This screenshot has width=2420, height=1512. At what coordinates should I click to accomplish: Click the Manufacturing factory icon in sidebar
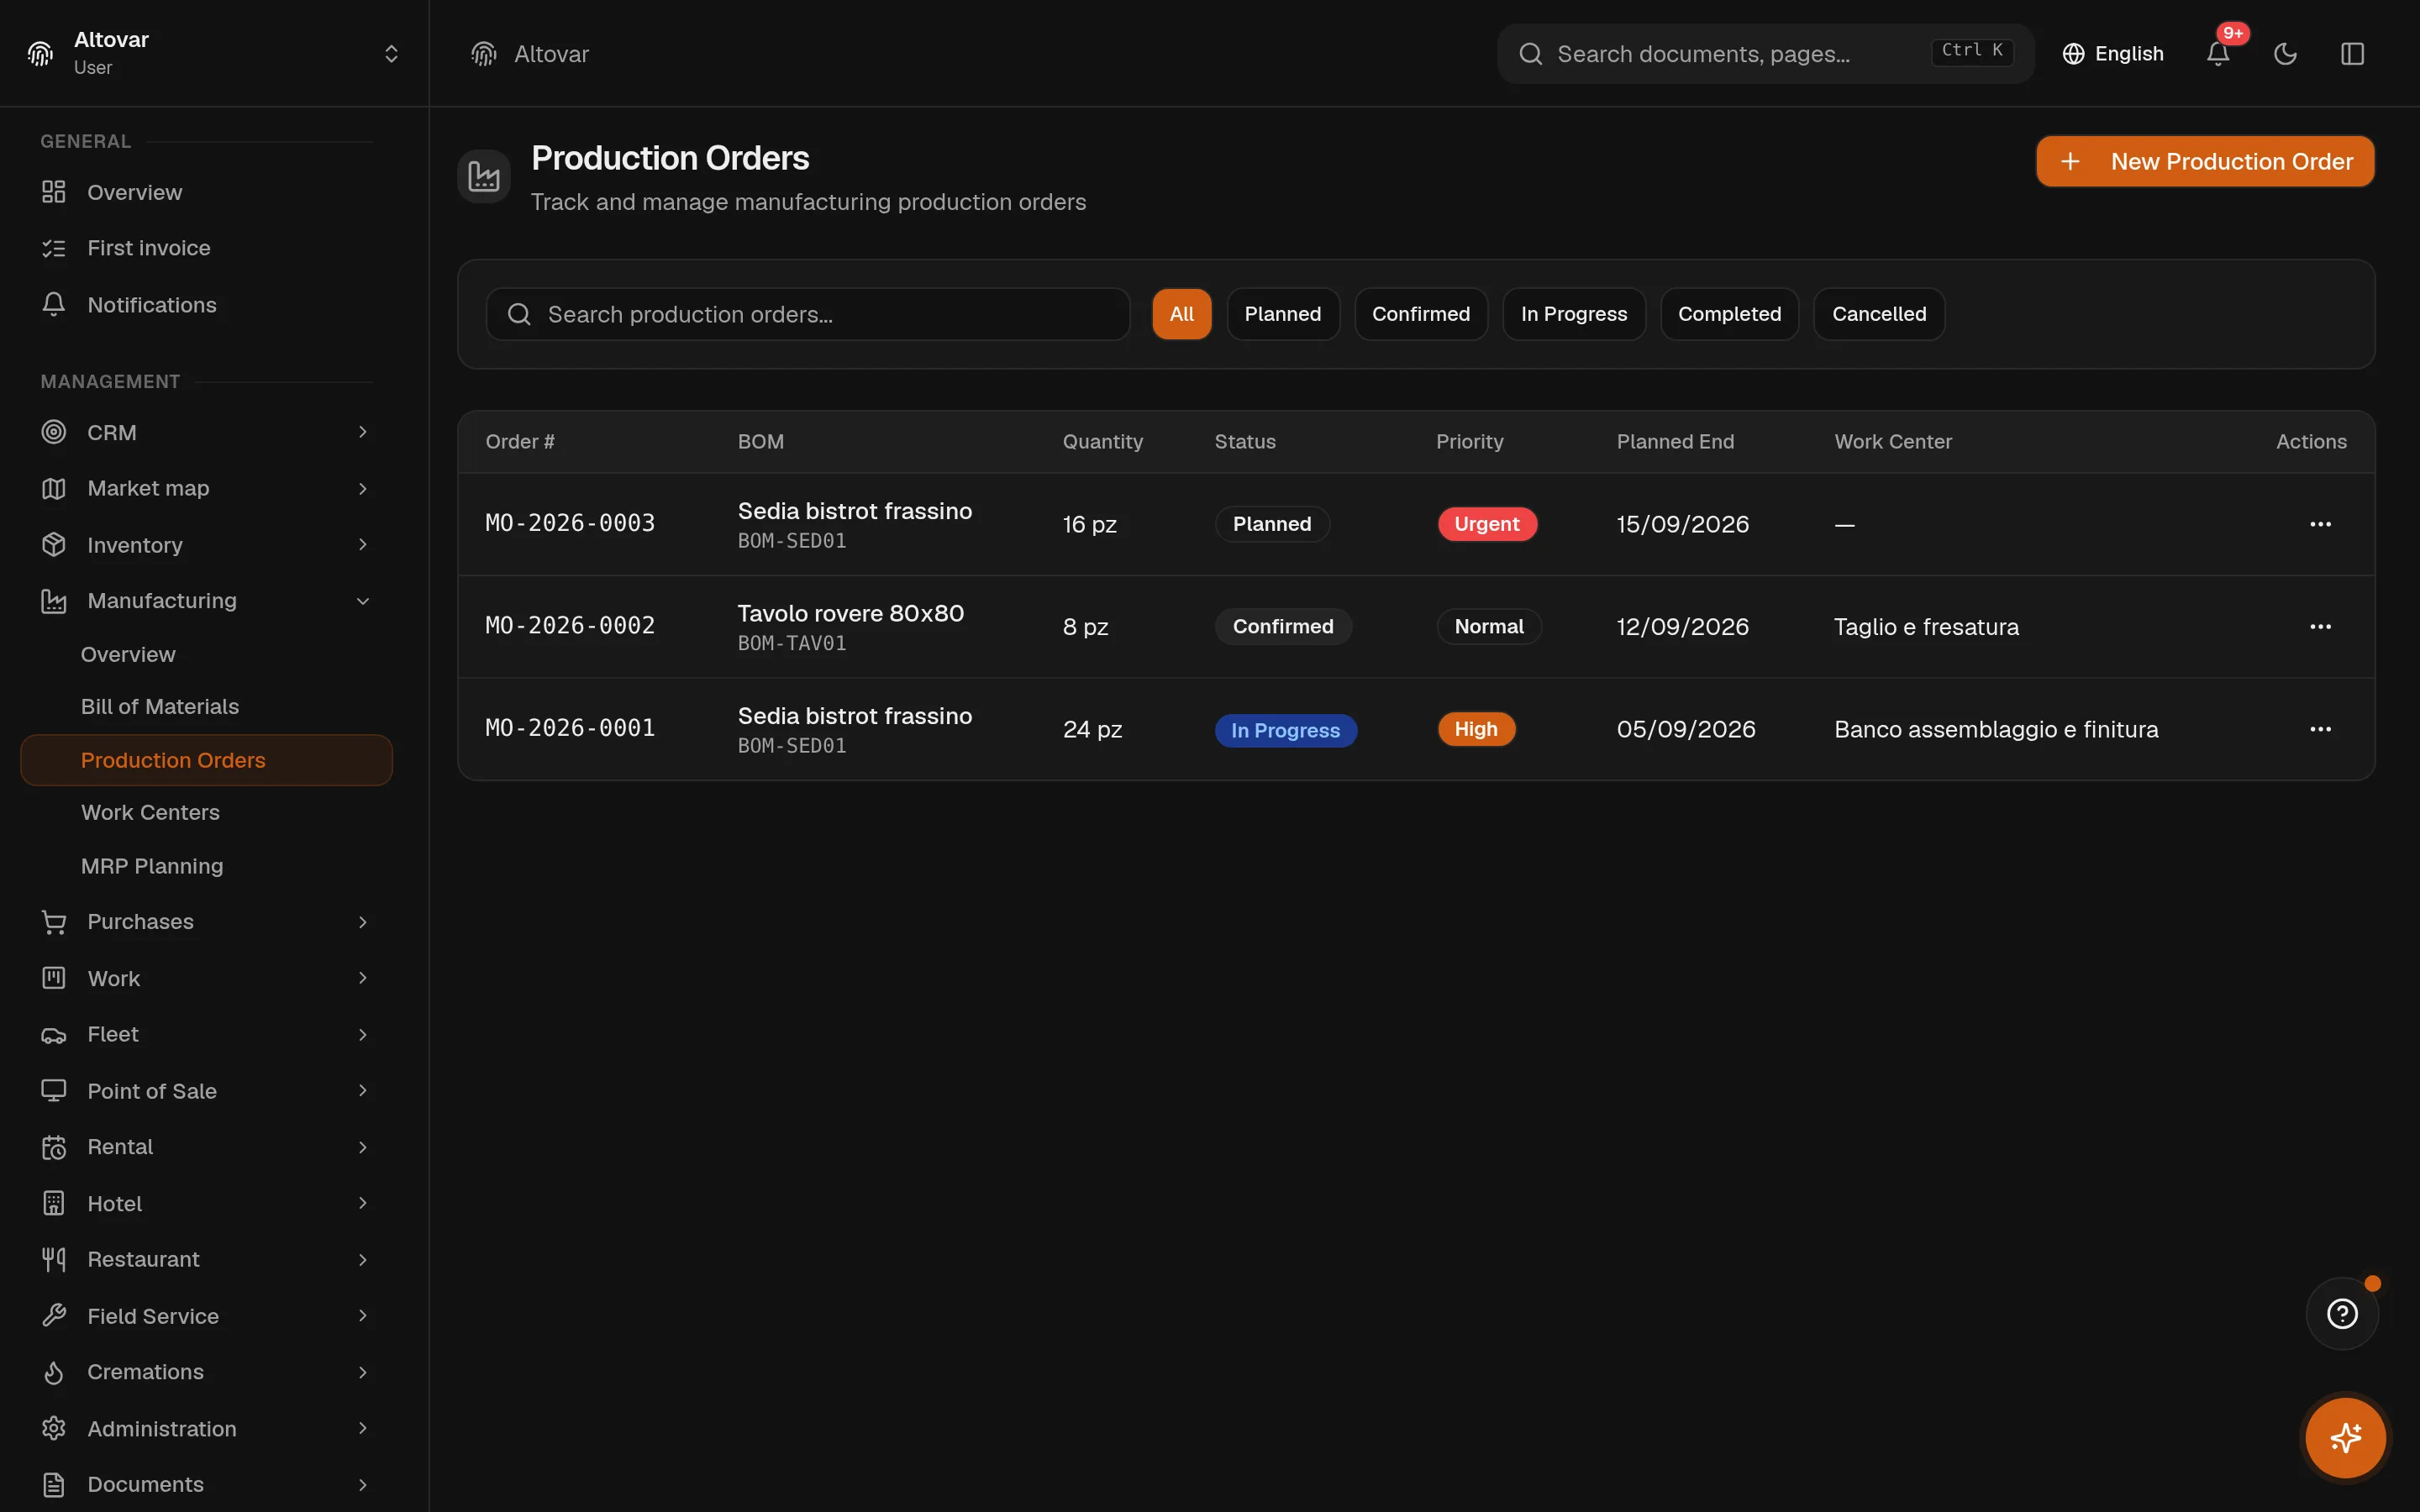point(54,601)
